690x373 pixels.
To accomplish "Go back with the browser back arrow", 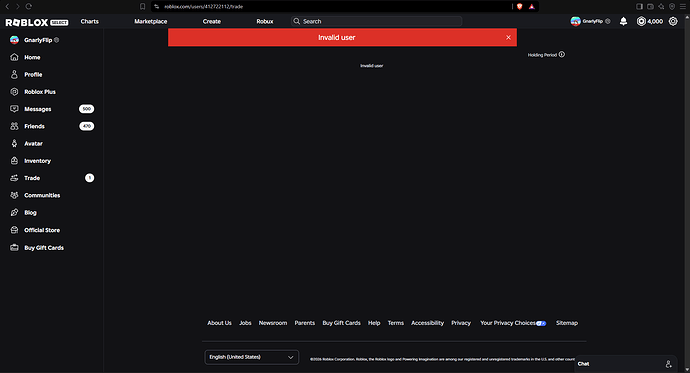I will 7,7.
